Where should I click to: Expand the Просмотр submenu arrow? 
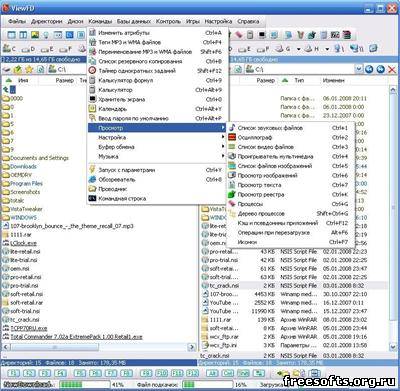pyautogui.click(x=223, y=128)
